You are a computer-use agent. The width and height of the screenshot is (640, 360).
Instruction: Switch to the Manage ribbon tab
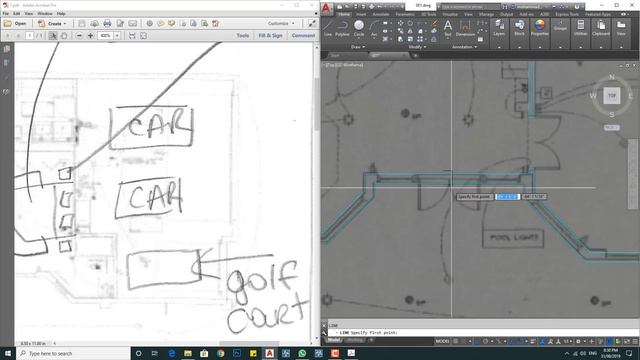coord(486,14)
